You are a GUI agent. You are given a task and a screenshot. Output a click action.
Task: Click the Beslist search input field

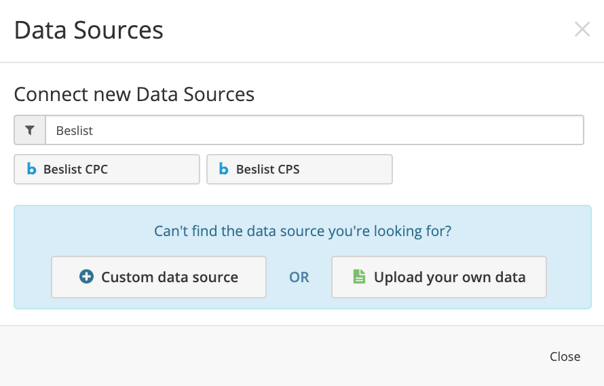click(314, 130)
